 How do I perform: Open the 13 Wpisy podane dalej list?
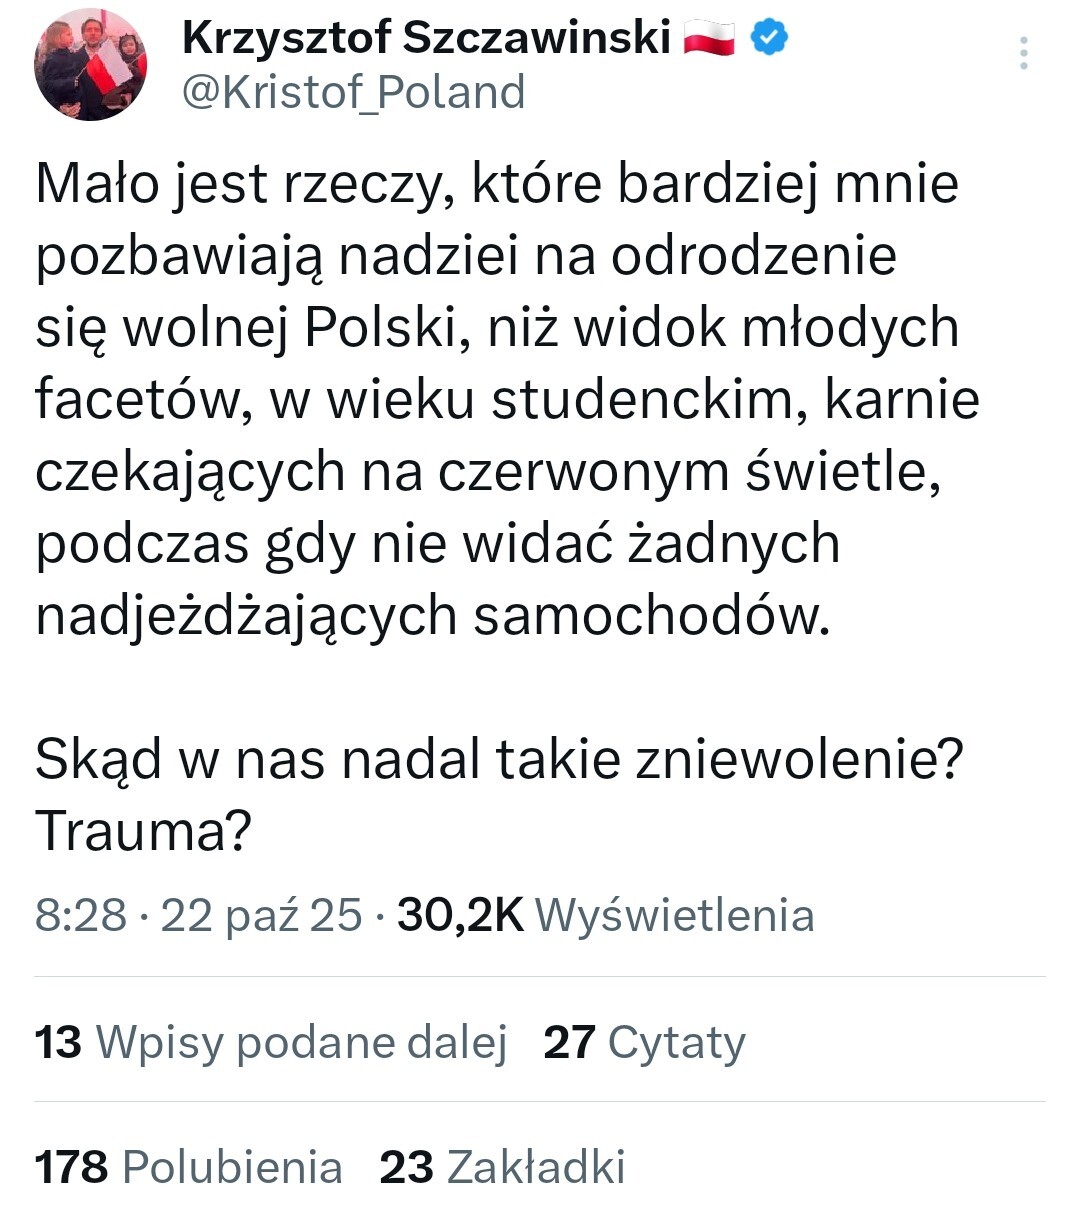click(271, 1041)
